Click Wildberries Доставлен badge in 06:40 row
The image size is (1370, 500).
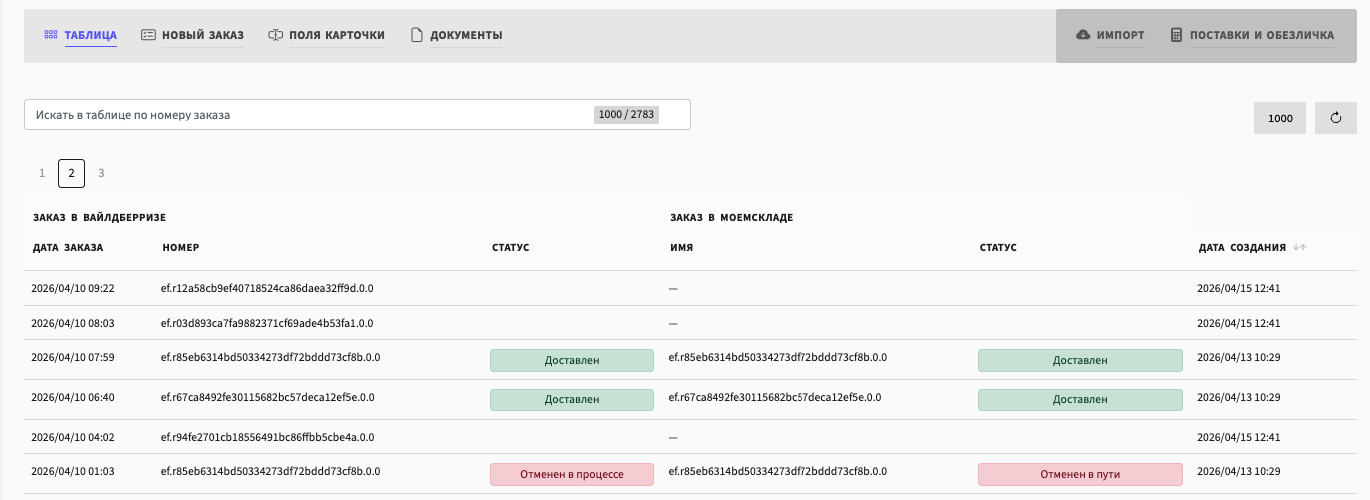pos(572,400)
